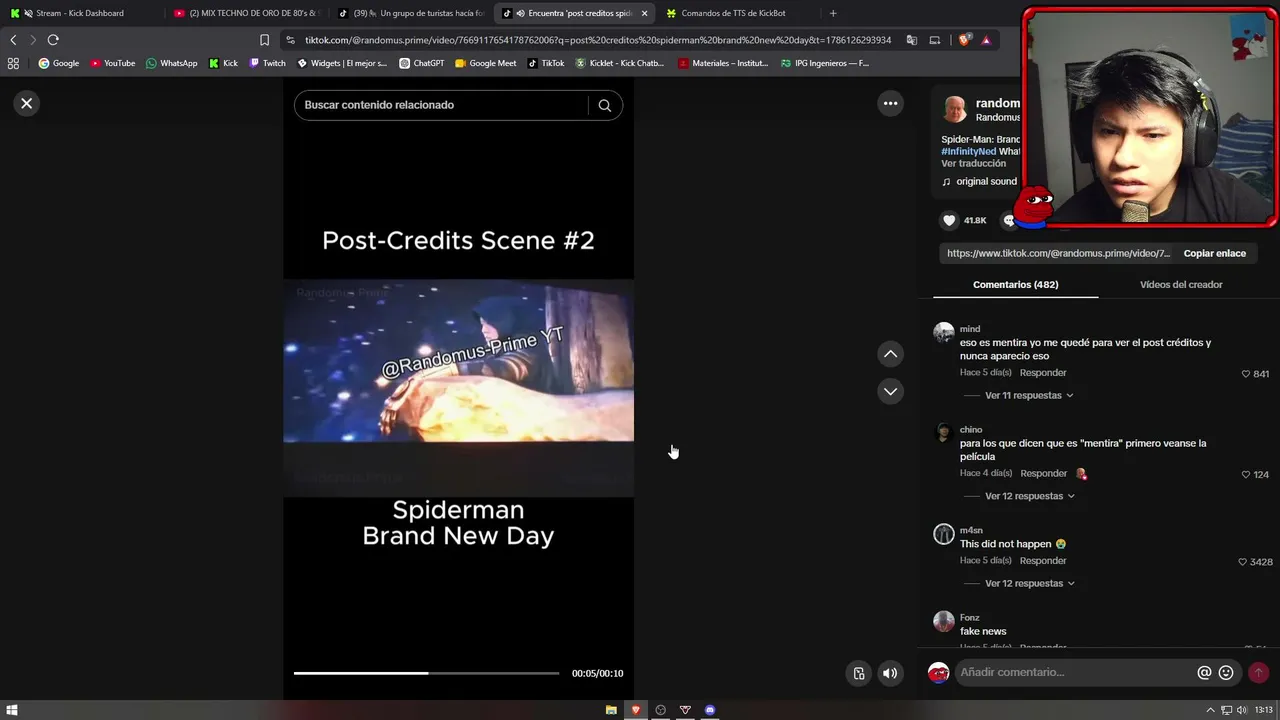The image size is (1280, 720).
Task: Open the WhatsApp bookmark
Action: point(171,63)
